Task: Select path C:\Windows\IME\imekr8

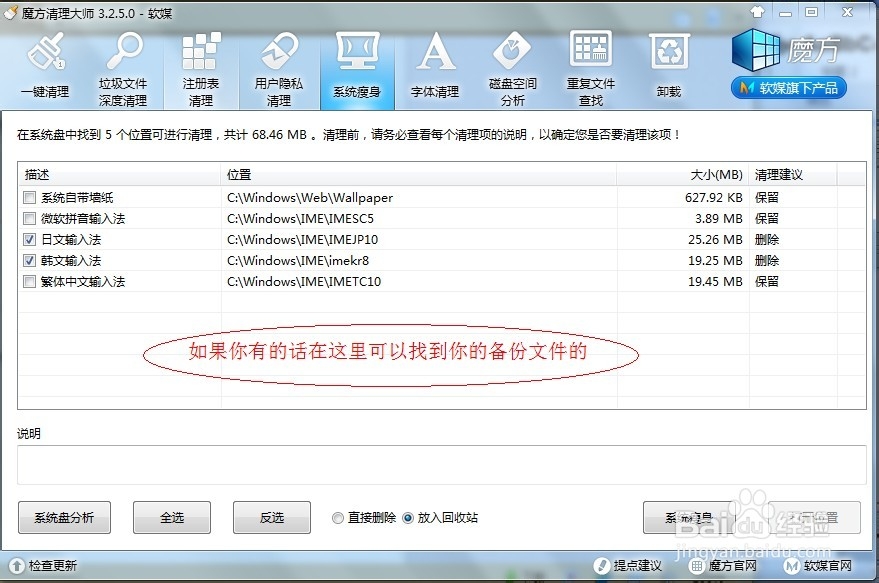Action: (x=298, y=260)
